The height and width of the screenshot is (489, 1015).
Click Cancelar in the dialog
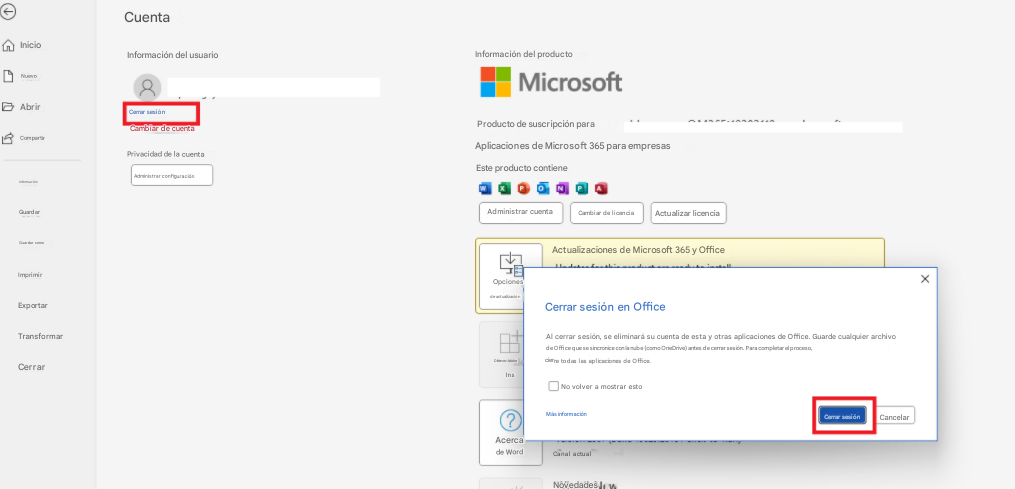click(x=895, y=417)
